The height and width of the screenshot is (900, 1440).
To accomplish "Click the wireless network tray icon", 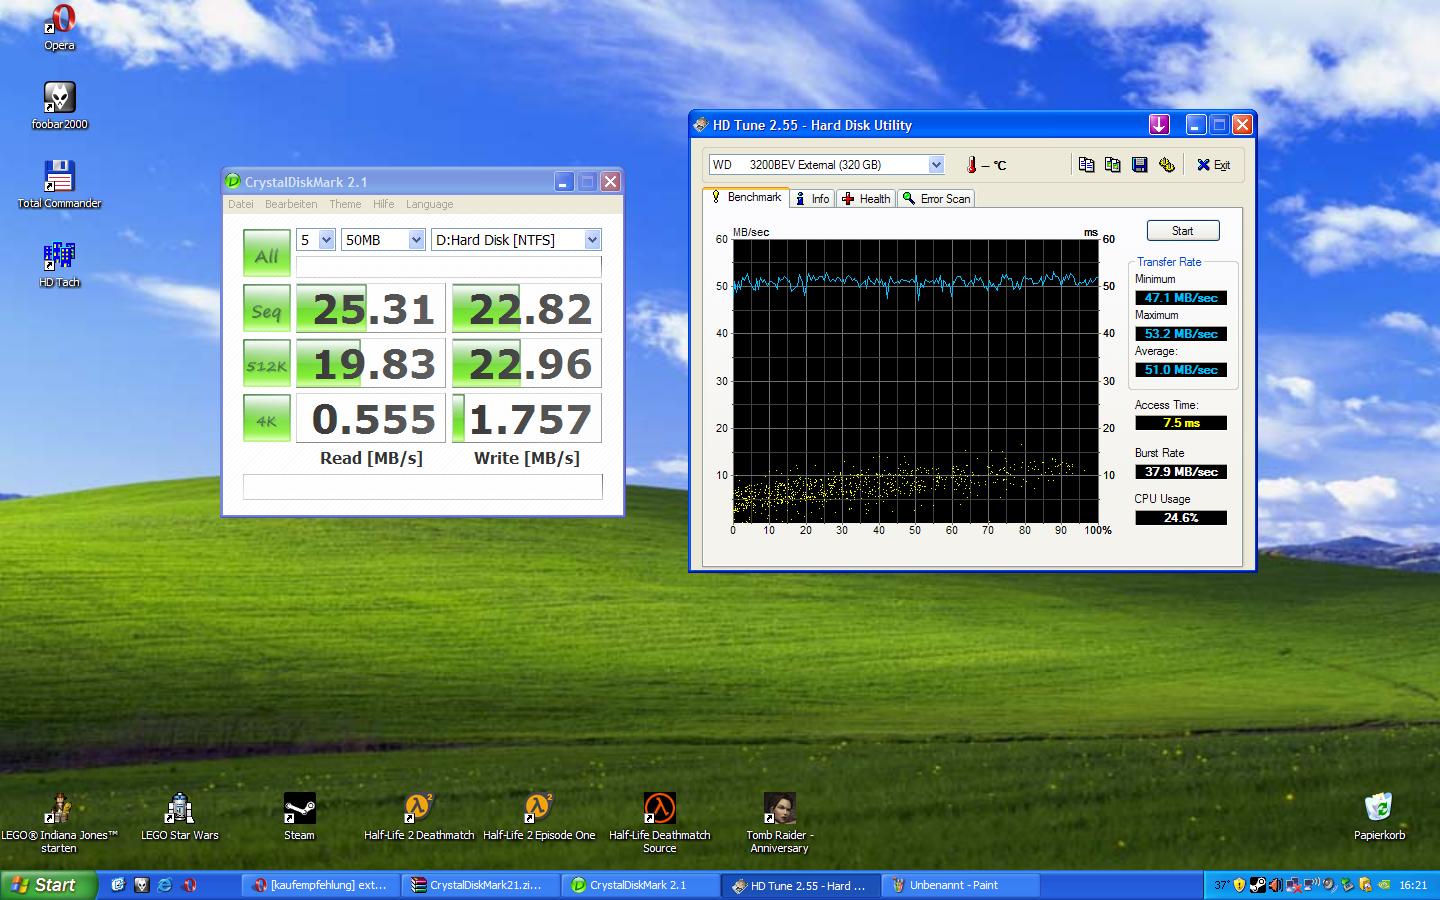I will [1312, 884].
